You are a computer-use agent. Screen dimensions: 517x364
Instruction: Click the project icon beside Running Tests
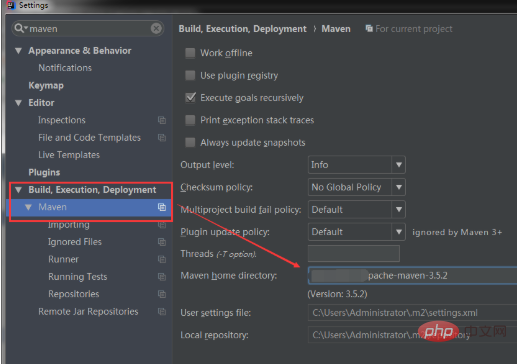tap(162, 277)
